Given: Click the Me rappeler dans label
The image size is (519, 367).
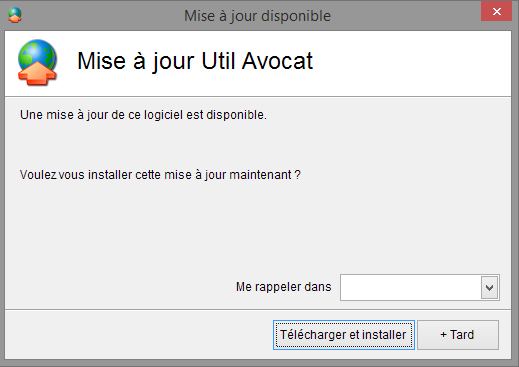Looking at the screenshot, I should tap(283, 287).
